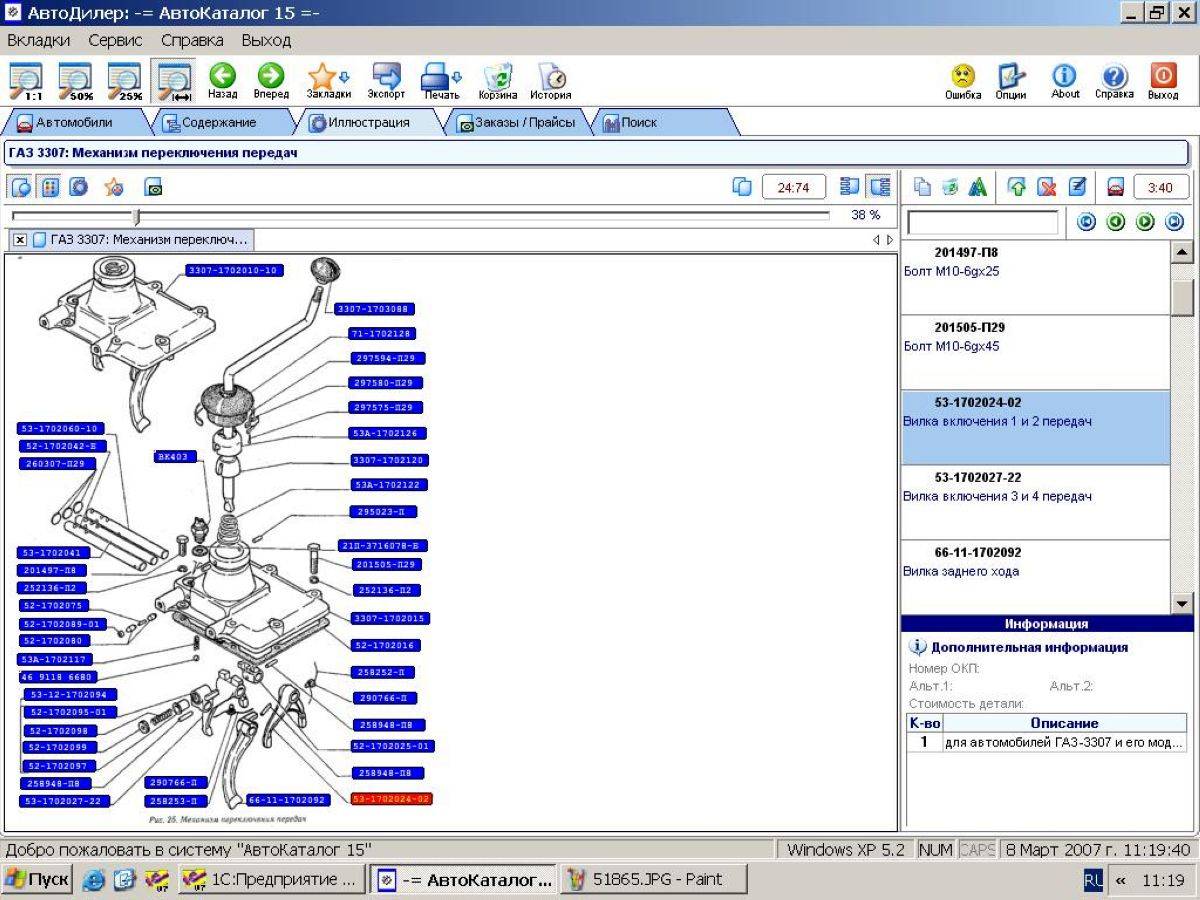Open the About dialog
1200x900 pixels.
(1065, 81)
